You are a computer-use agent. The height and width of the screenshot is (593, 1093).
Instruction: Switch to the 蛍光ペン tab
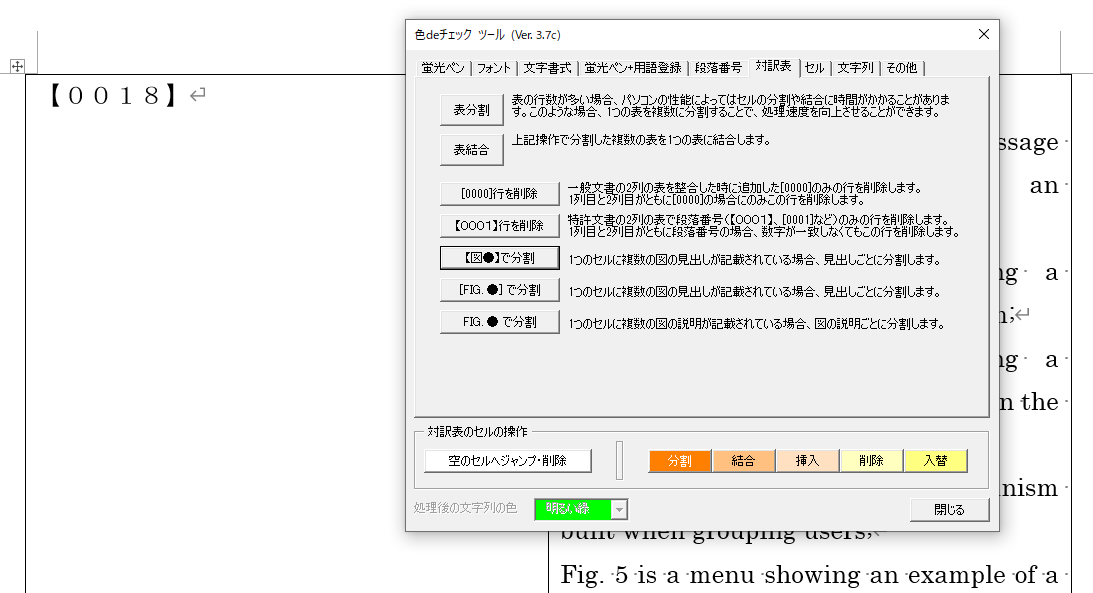pyautogui.click(x=443, y=68)
